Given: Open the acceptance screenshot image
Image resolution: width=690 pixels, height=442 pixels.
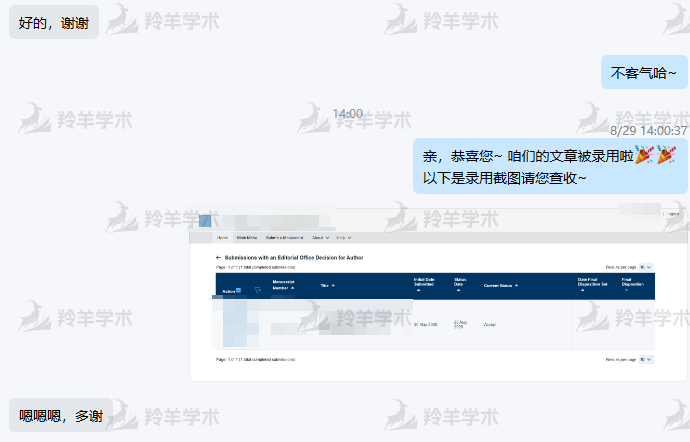Looking at the screenshot, I should (x=438, y=295).
